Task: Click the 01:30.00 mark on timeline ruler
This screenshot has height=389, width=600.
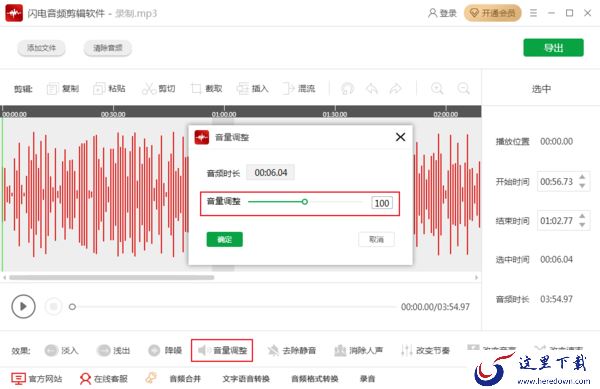Action: tap(335, 114)
